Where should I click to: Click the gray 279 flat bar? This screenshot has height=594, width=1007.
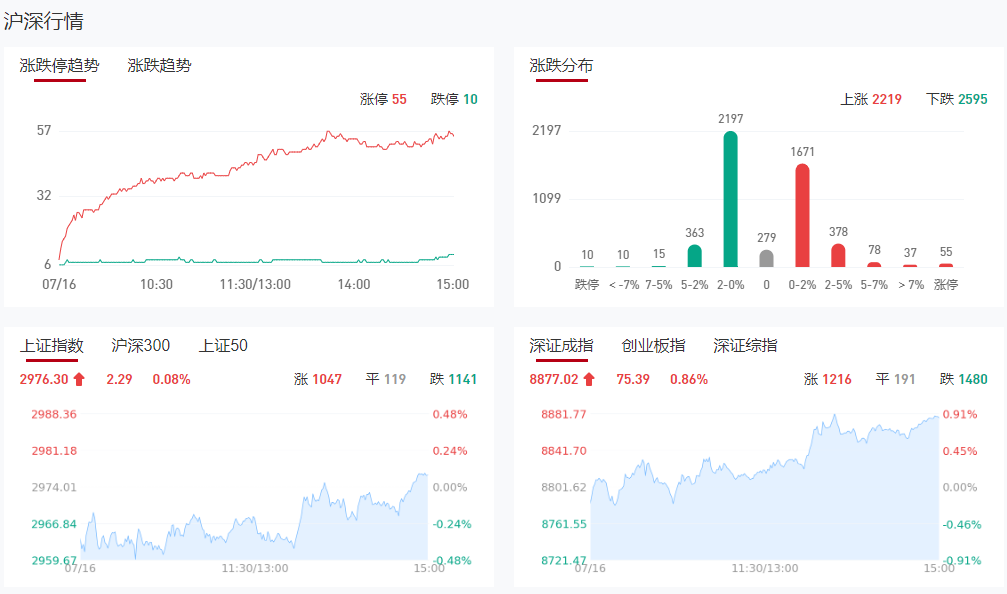pos(766,258)
